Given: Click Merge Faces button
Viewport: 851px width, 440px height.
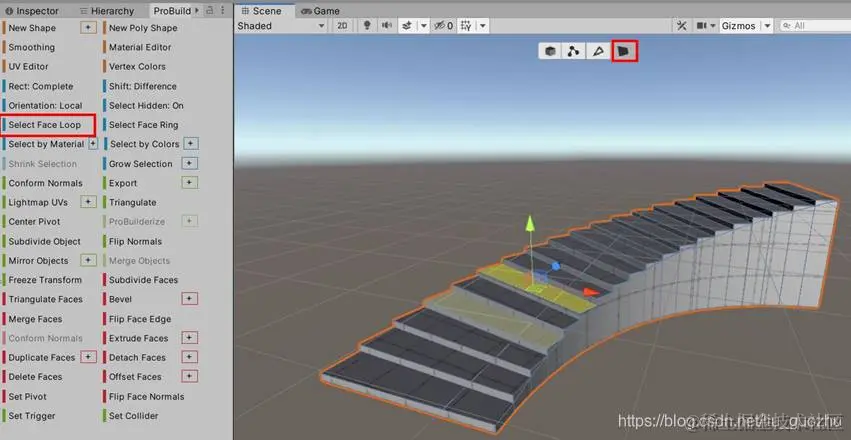Looking at the screenshot, I should (x=35, y=319).
